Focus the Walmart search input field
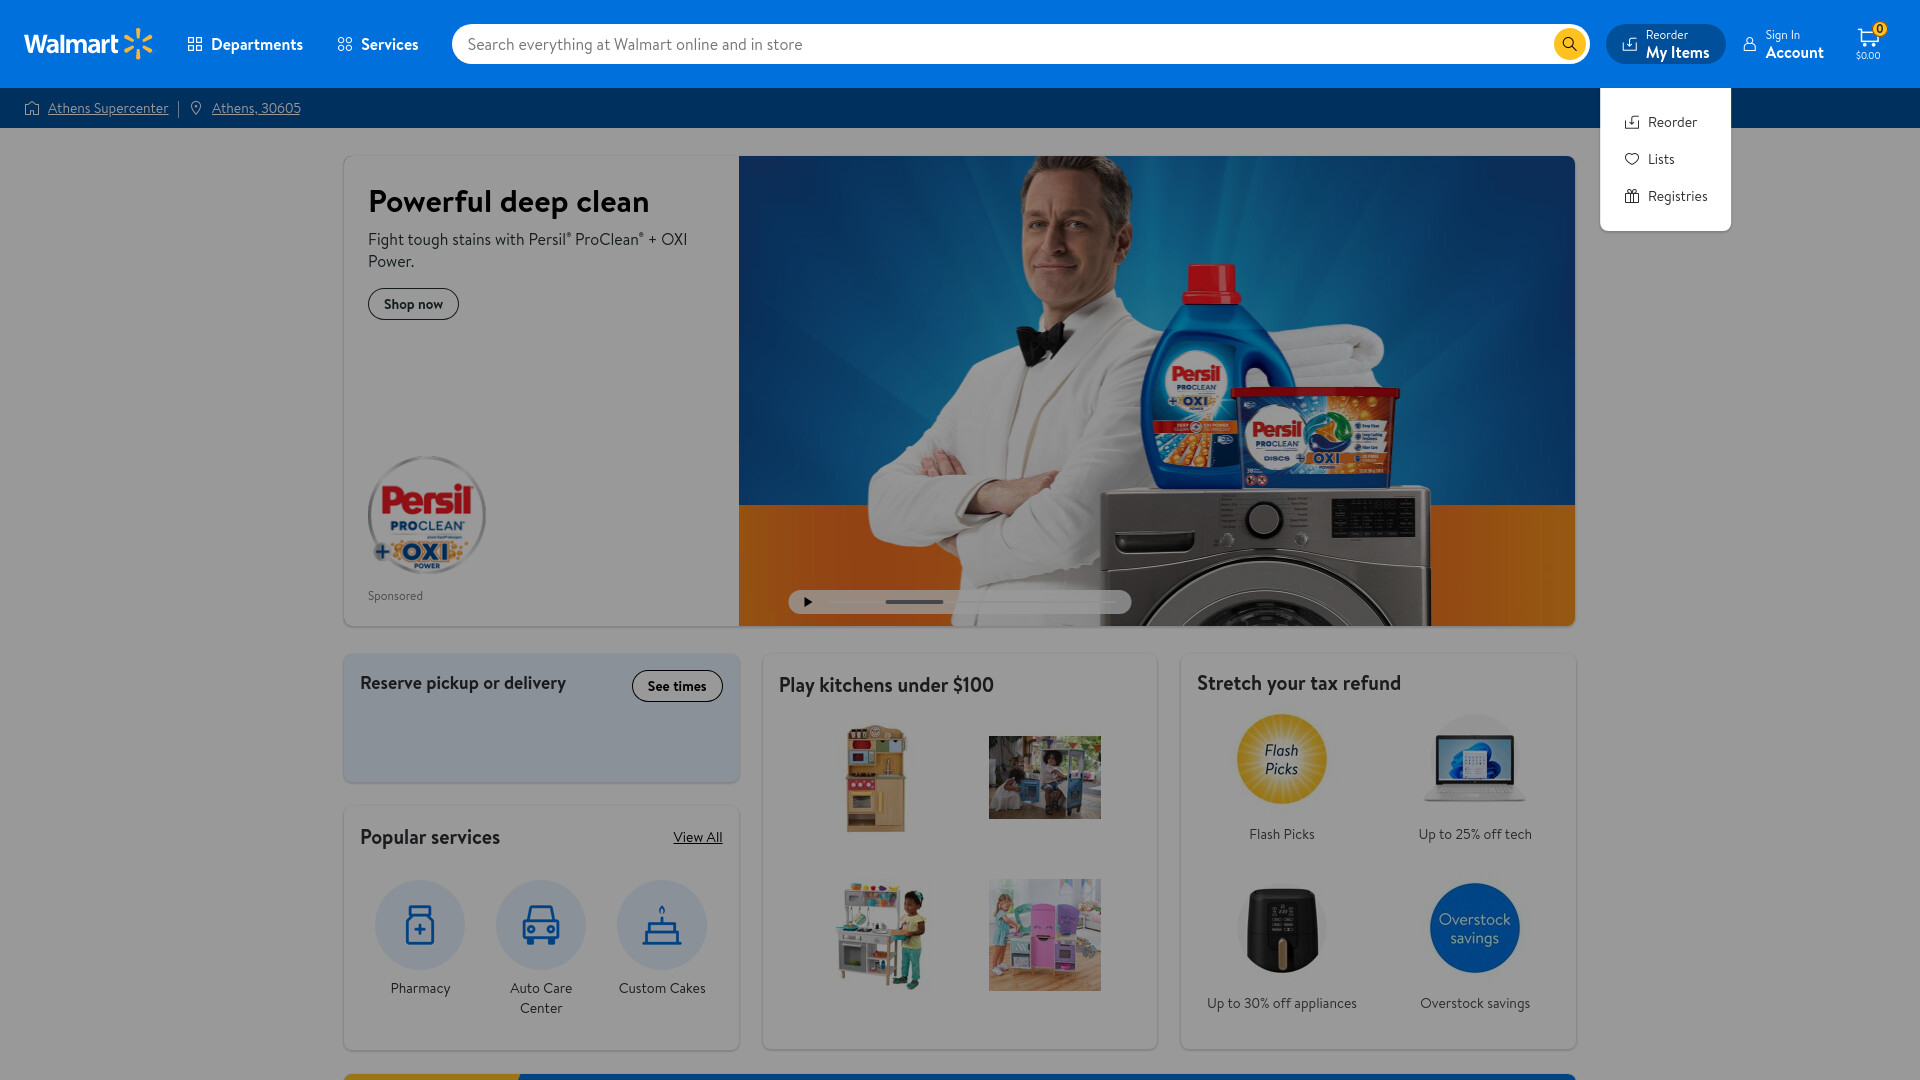This screenshot has height=1080, width=1920. (x=1005, y=44)
